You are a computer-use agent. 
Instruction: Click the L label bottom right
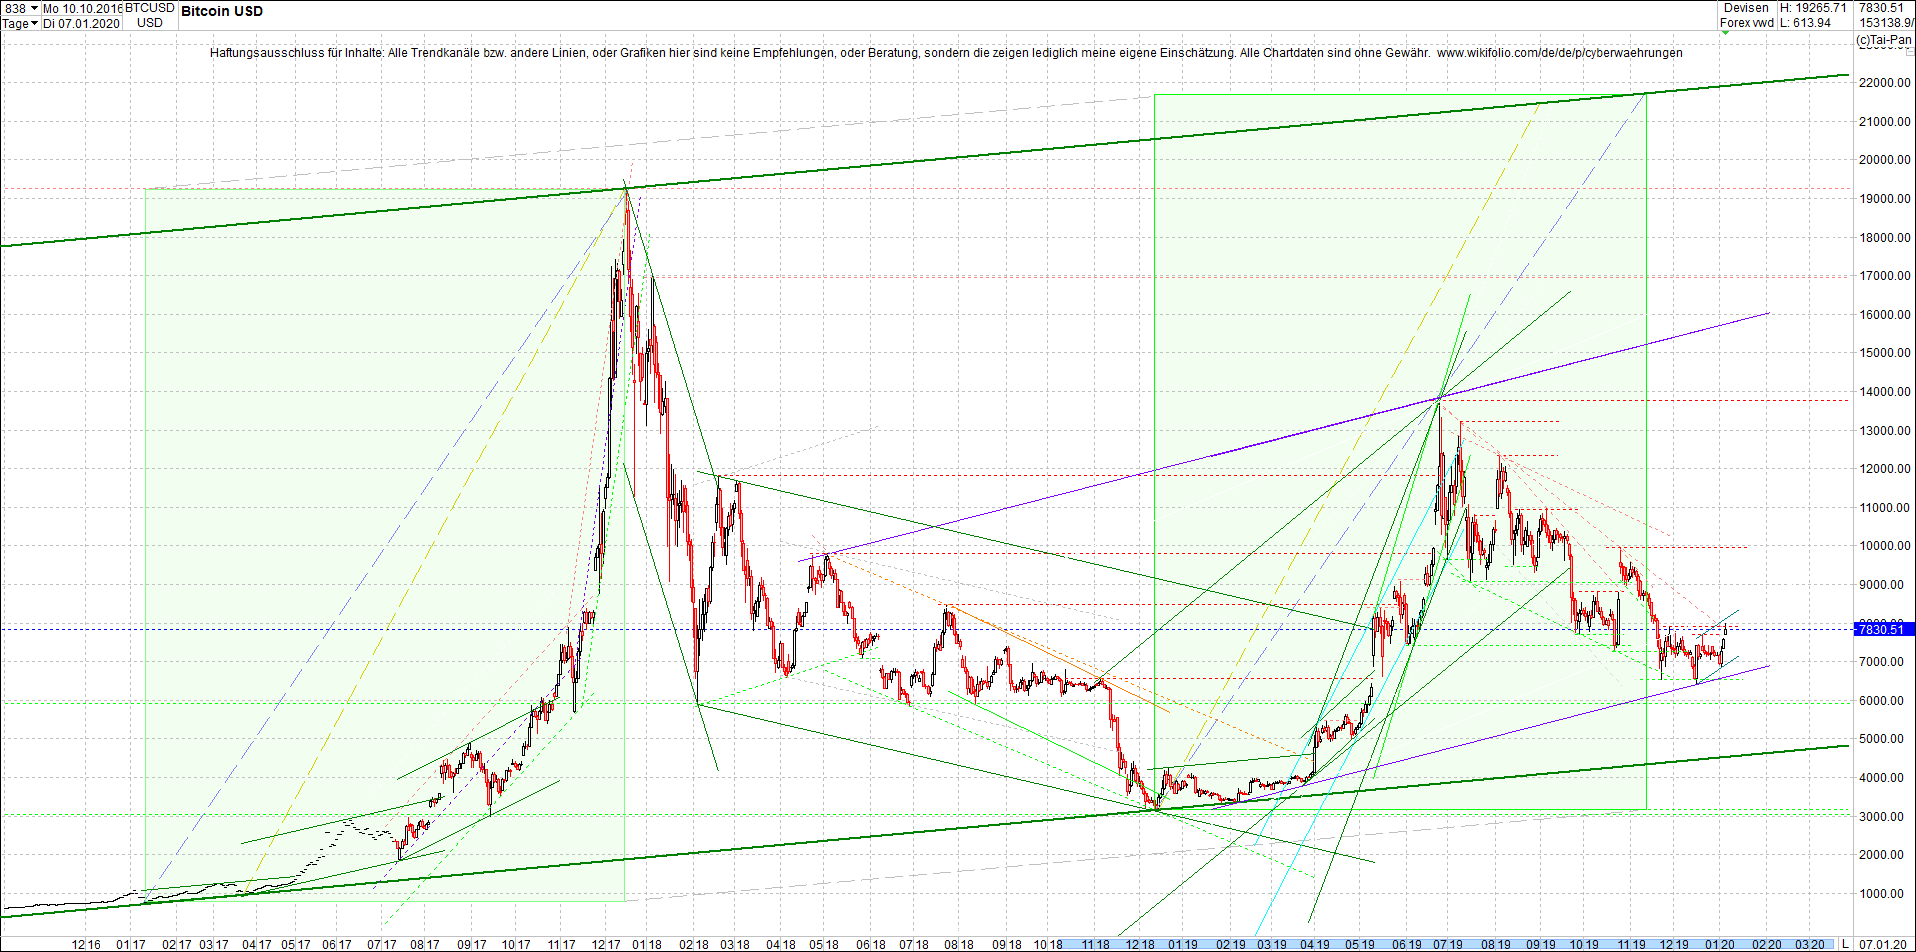click(1846, 944)
